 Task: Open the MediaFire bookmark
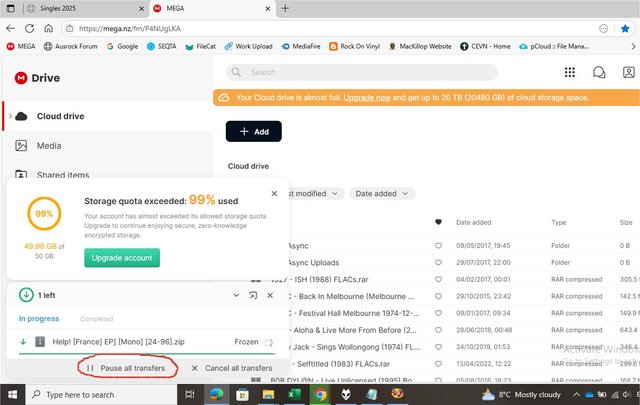[301, 46]
